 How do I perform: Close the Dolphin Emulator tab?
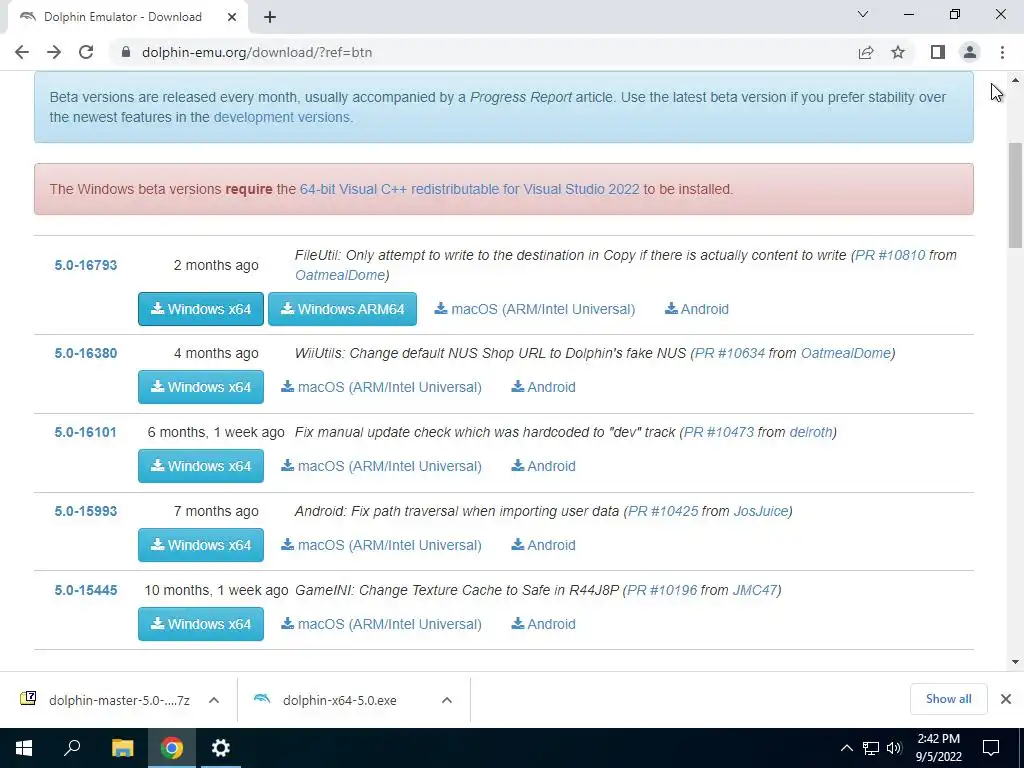coord(232,17)
